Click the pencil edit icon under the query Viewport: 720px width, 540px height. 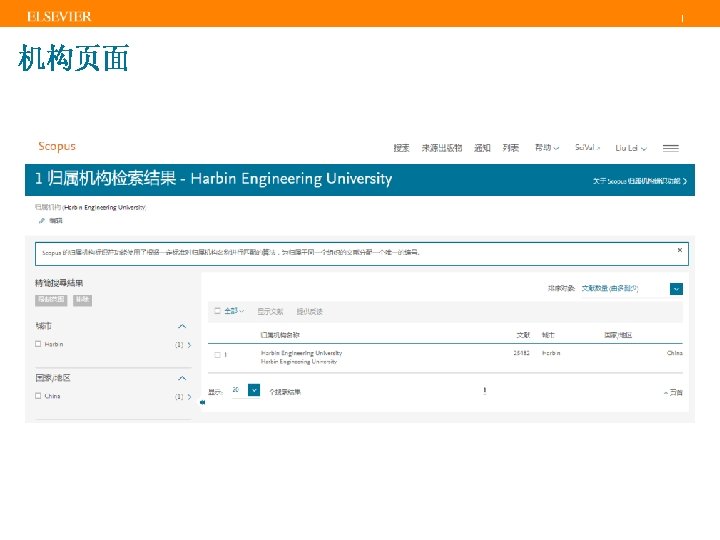pos(42,221)
